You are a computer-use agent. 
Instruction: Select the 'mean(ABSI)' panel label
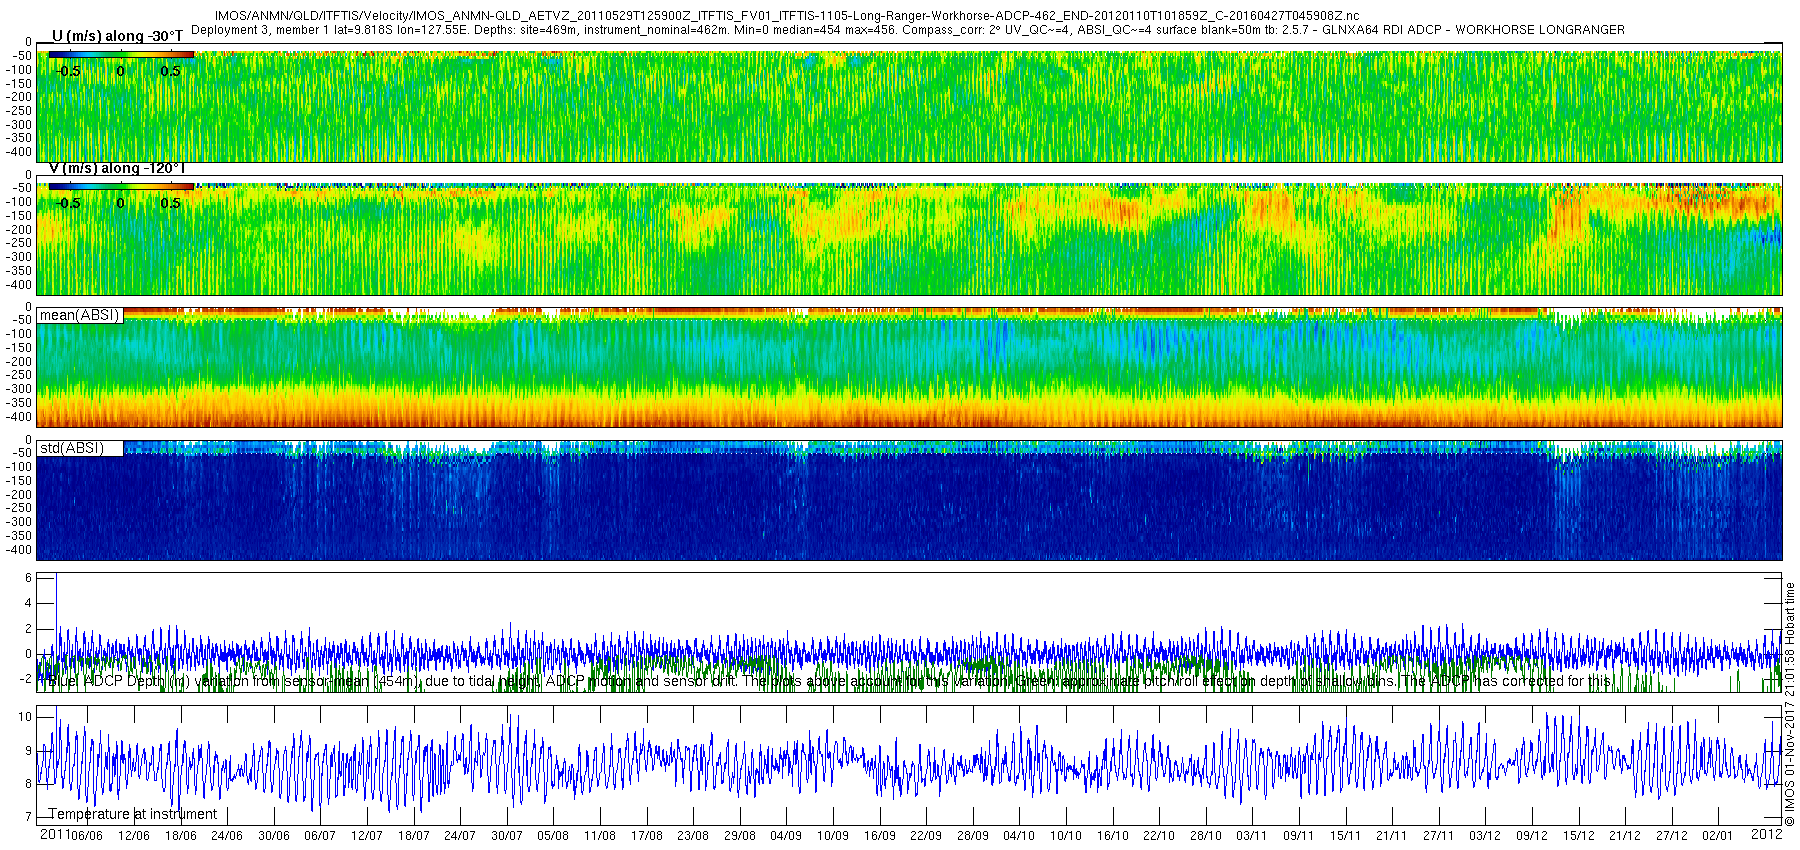[80, 315]
